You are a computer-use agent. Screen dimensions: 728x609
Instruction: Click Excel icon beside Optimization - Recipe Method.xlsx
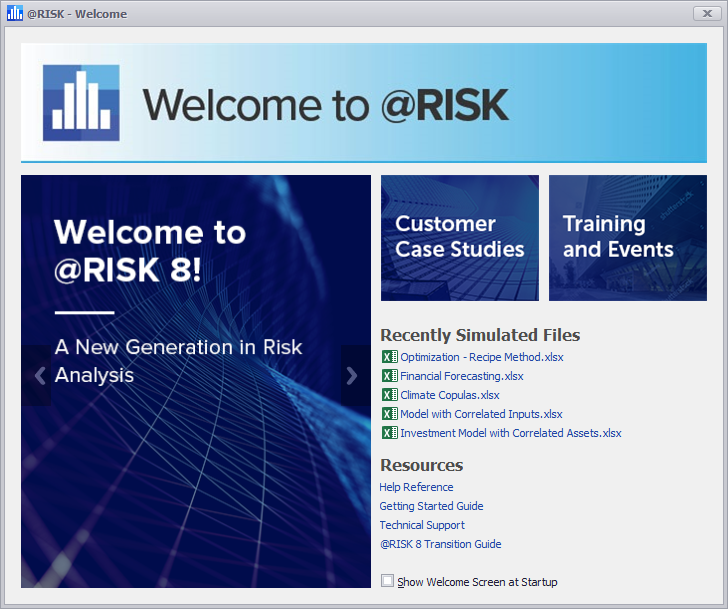pyautogui.click(x=389, y=357)
